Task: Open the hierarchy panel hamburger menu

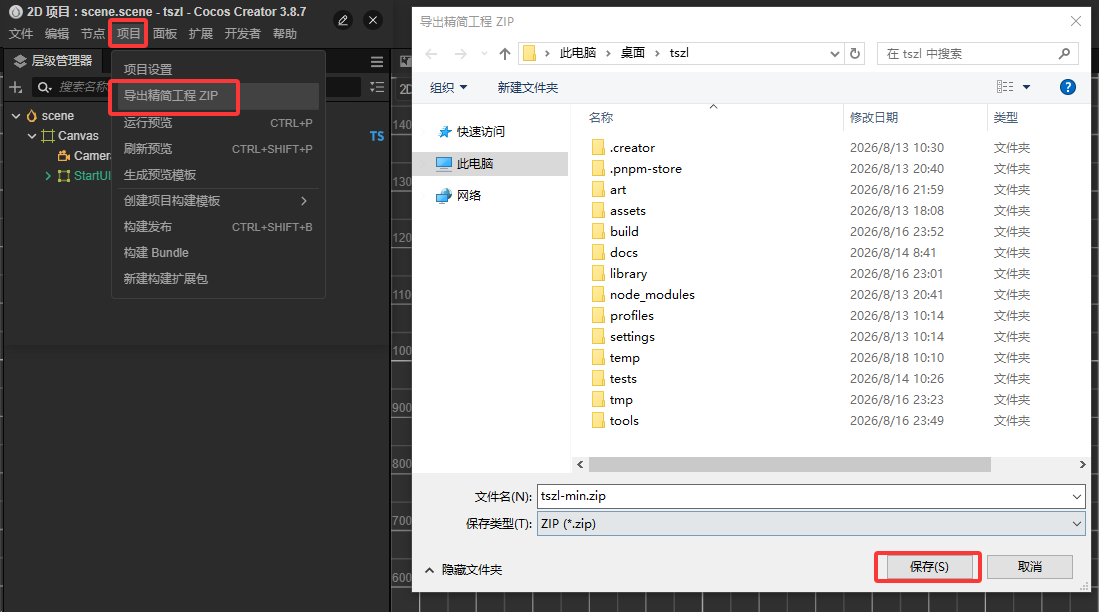Action: point(377,62)
